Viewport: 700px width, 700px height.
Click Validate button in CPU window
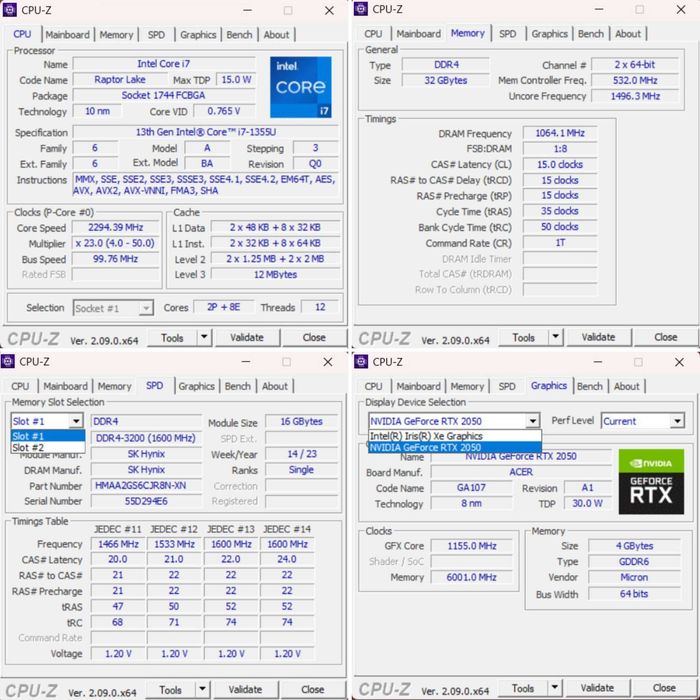(x=247, y=338)
